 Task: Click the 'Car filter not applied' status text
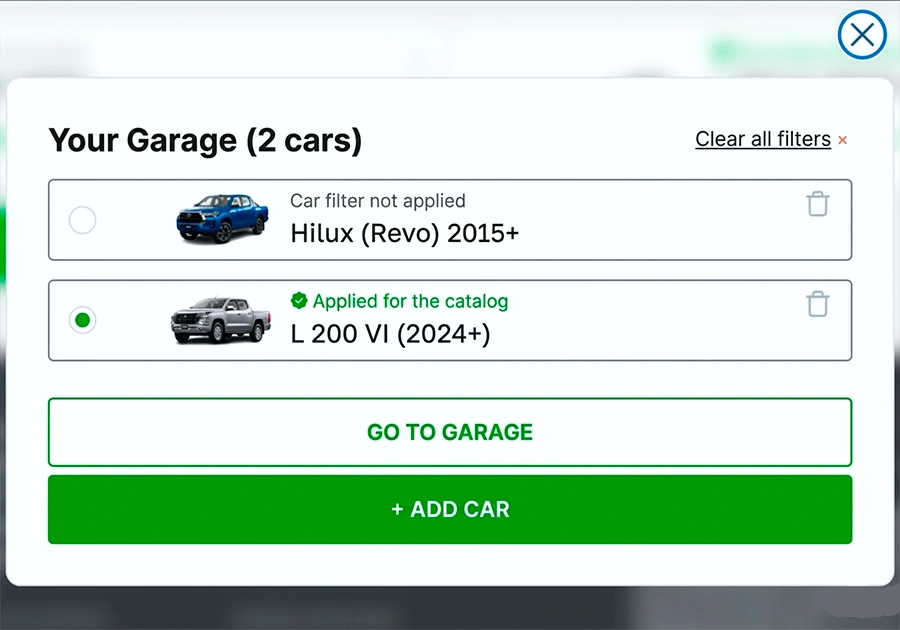coord(377,201)
